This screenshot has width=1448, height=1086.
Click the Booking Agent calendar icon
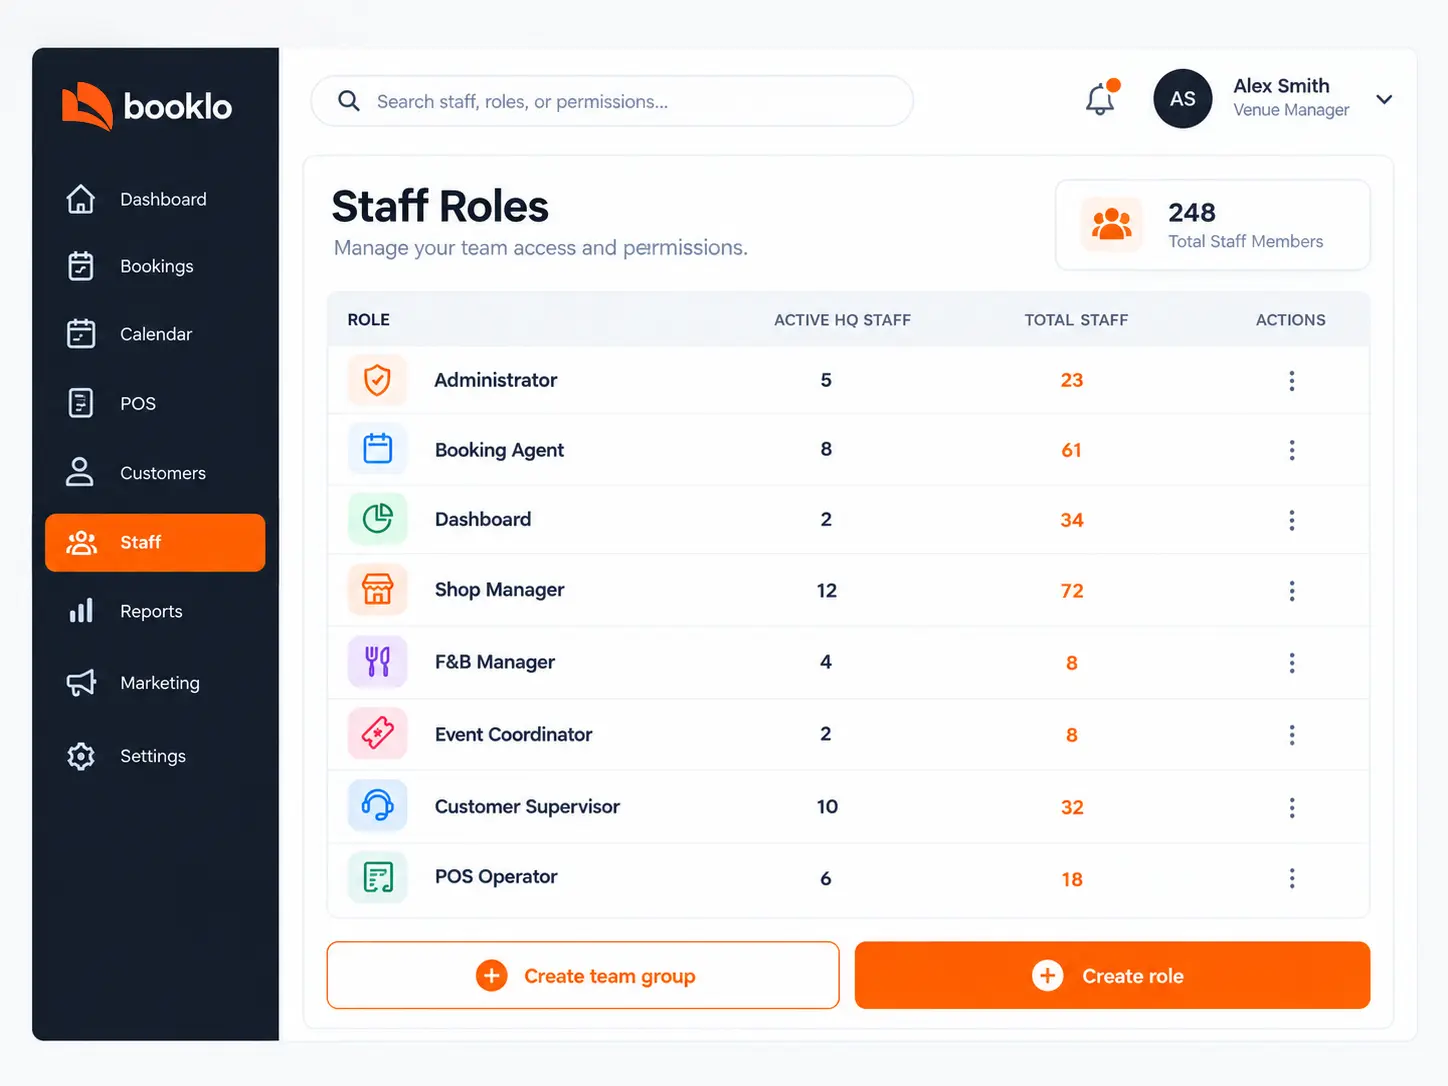click(377, 449)
